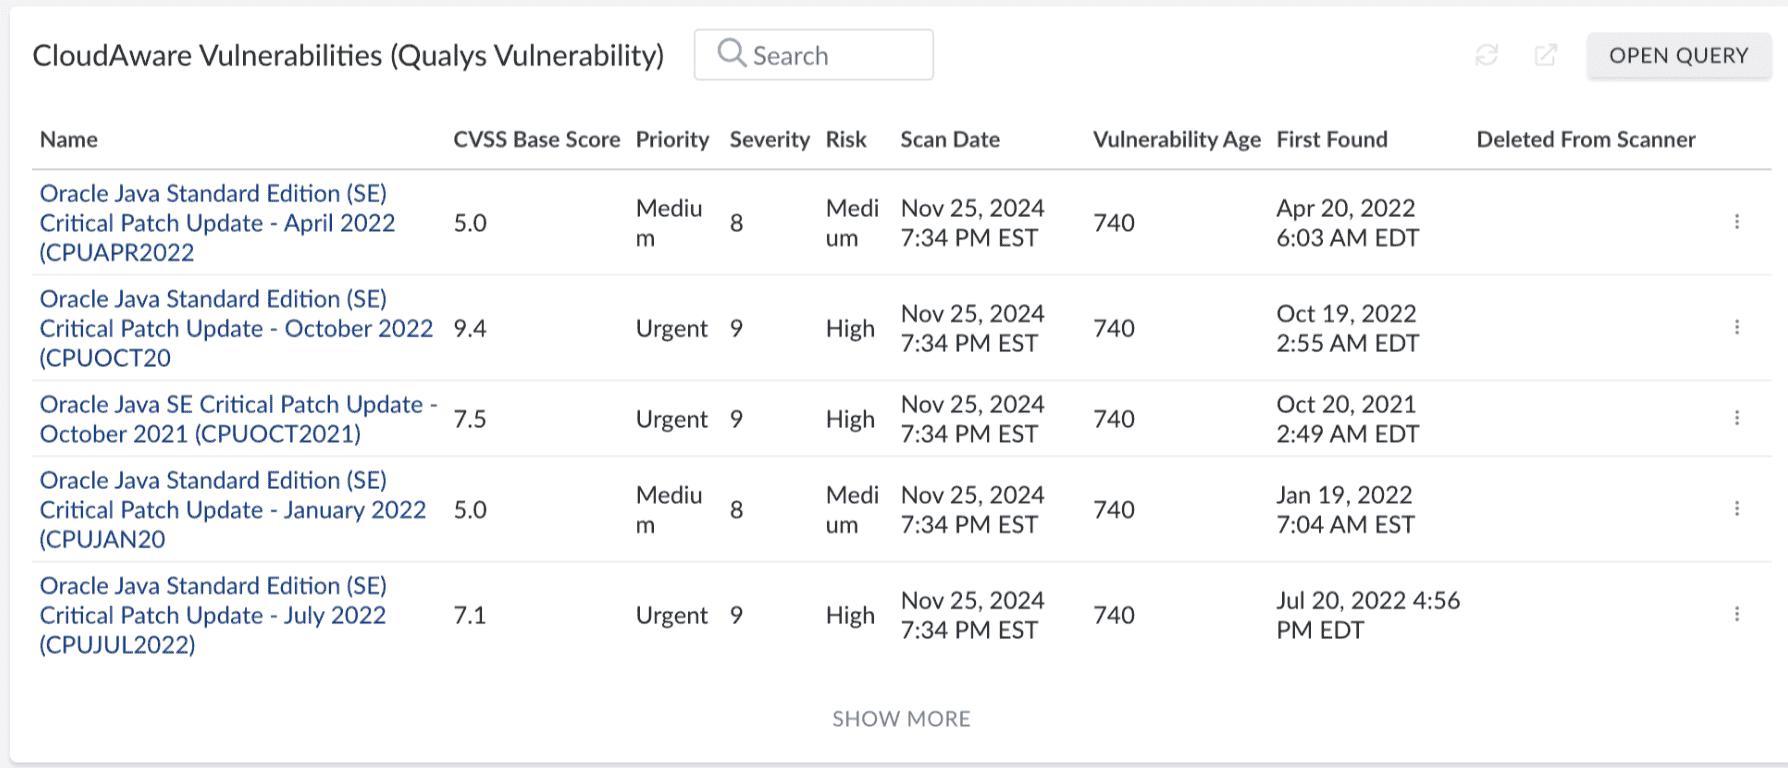Click the Vulnerability Age column header

(1177, 140)
